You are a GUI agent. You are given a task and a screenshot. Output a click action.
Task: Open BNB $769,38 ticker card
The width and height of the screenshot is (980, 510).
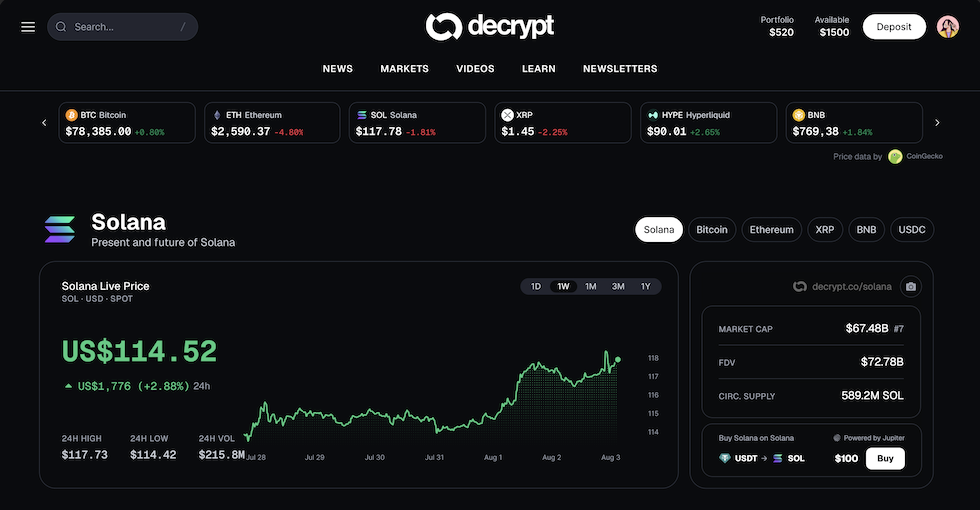pos(854,122)
